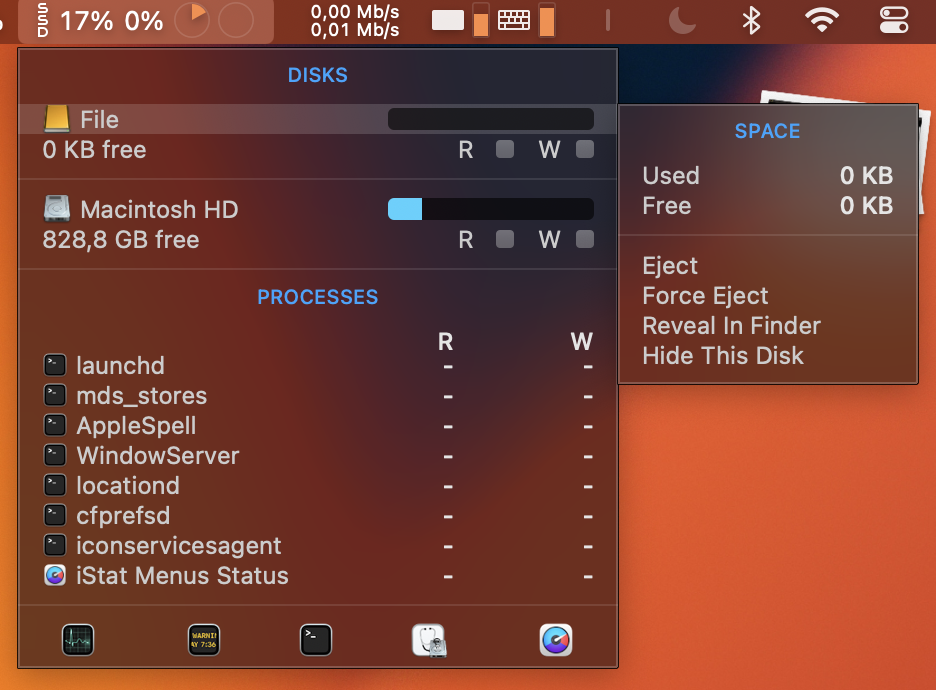Select the WindowServer process row
The height and width of the screenshot is (690, 936).
tap(318, 455)
